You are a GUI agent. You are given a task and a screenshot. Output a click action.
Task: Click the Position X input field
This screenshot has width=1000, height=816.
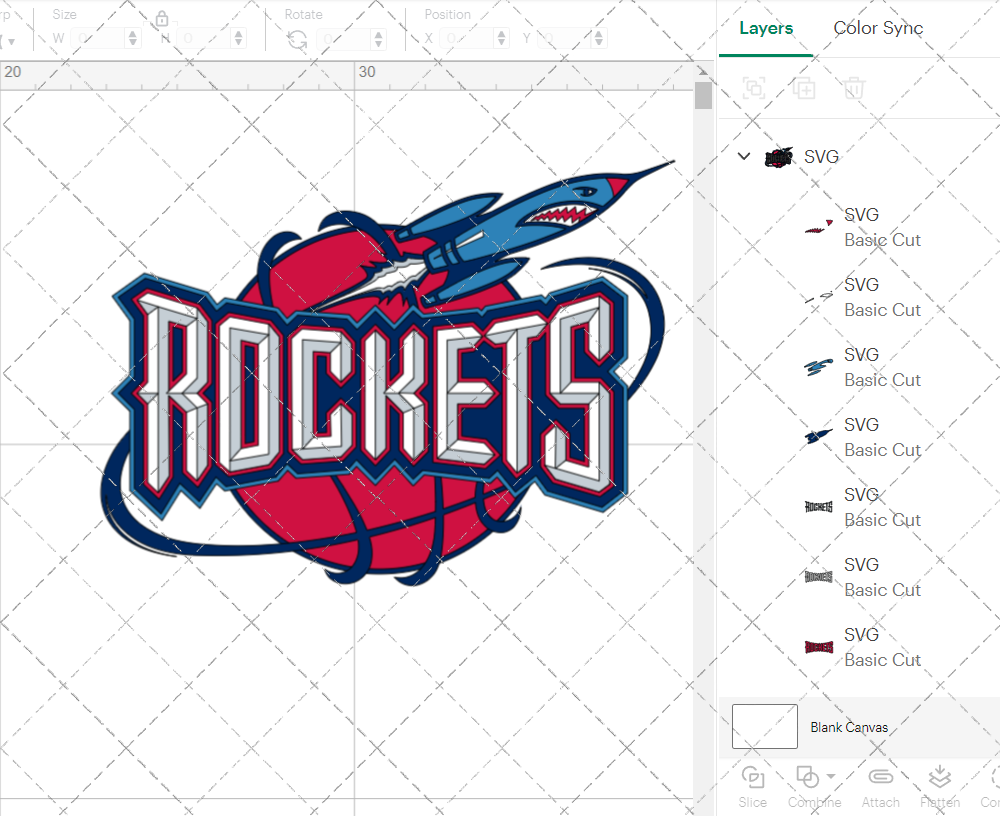tap(467, 38)
